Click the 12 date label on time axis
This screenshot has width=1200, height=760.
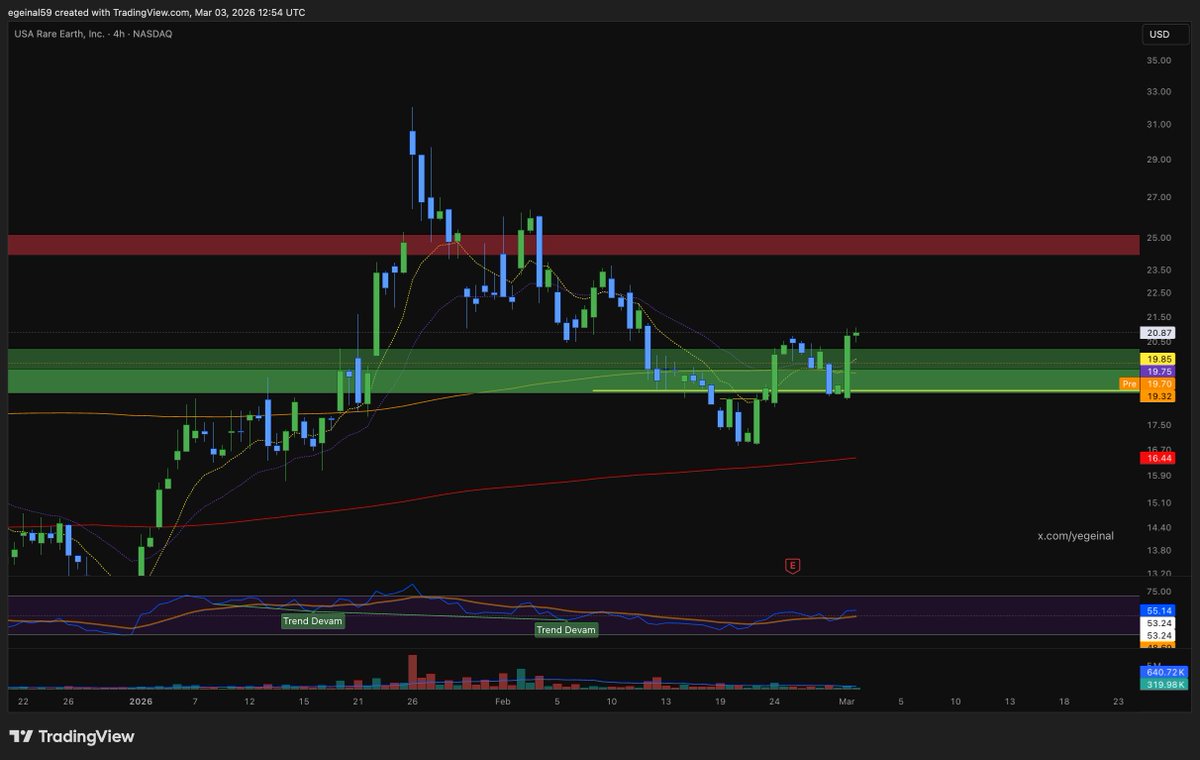(250, 702)
